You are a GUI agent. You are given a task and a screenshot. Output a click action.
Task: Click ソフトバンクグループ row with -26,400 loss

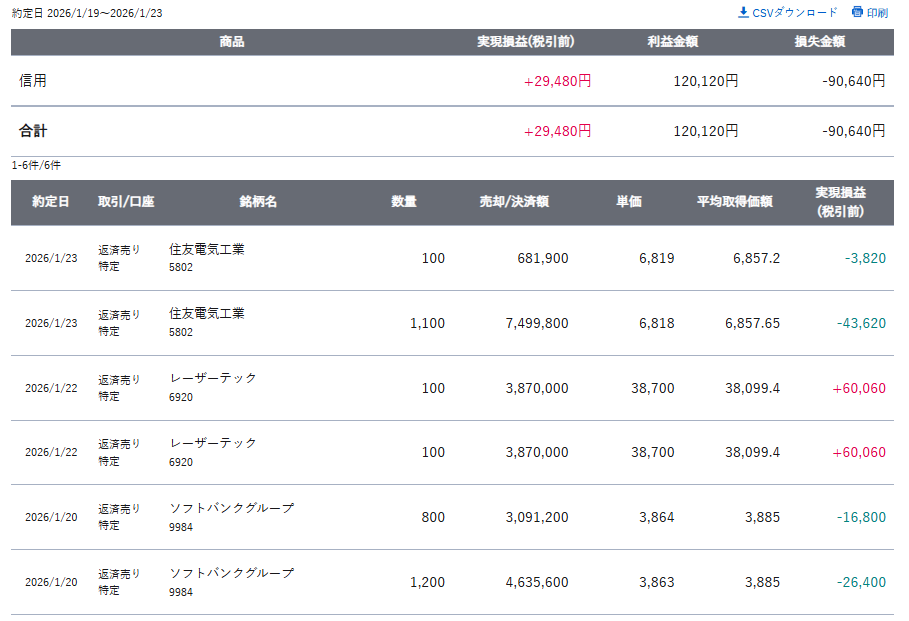232,574
